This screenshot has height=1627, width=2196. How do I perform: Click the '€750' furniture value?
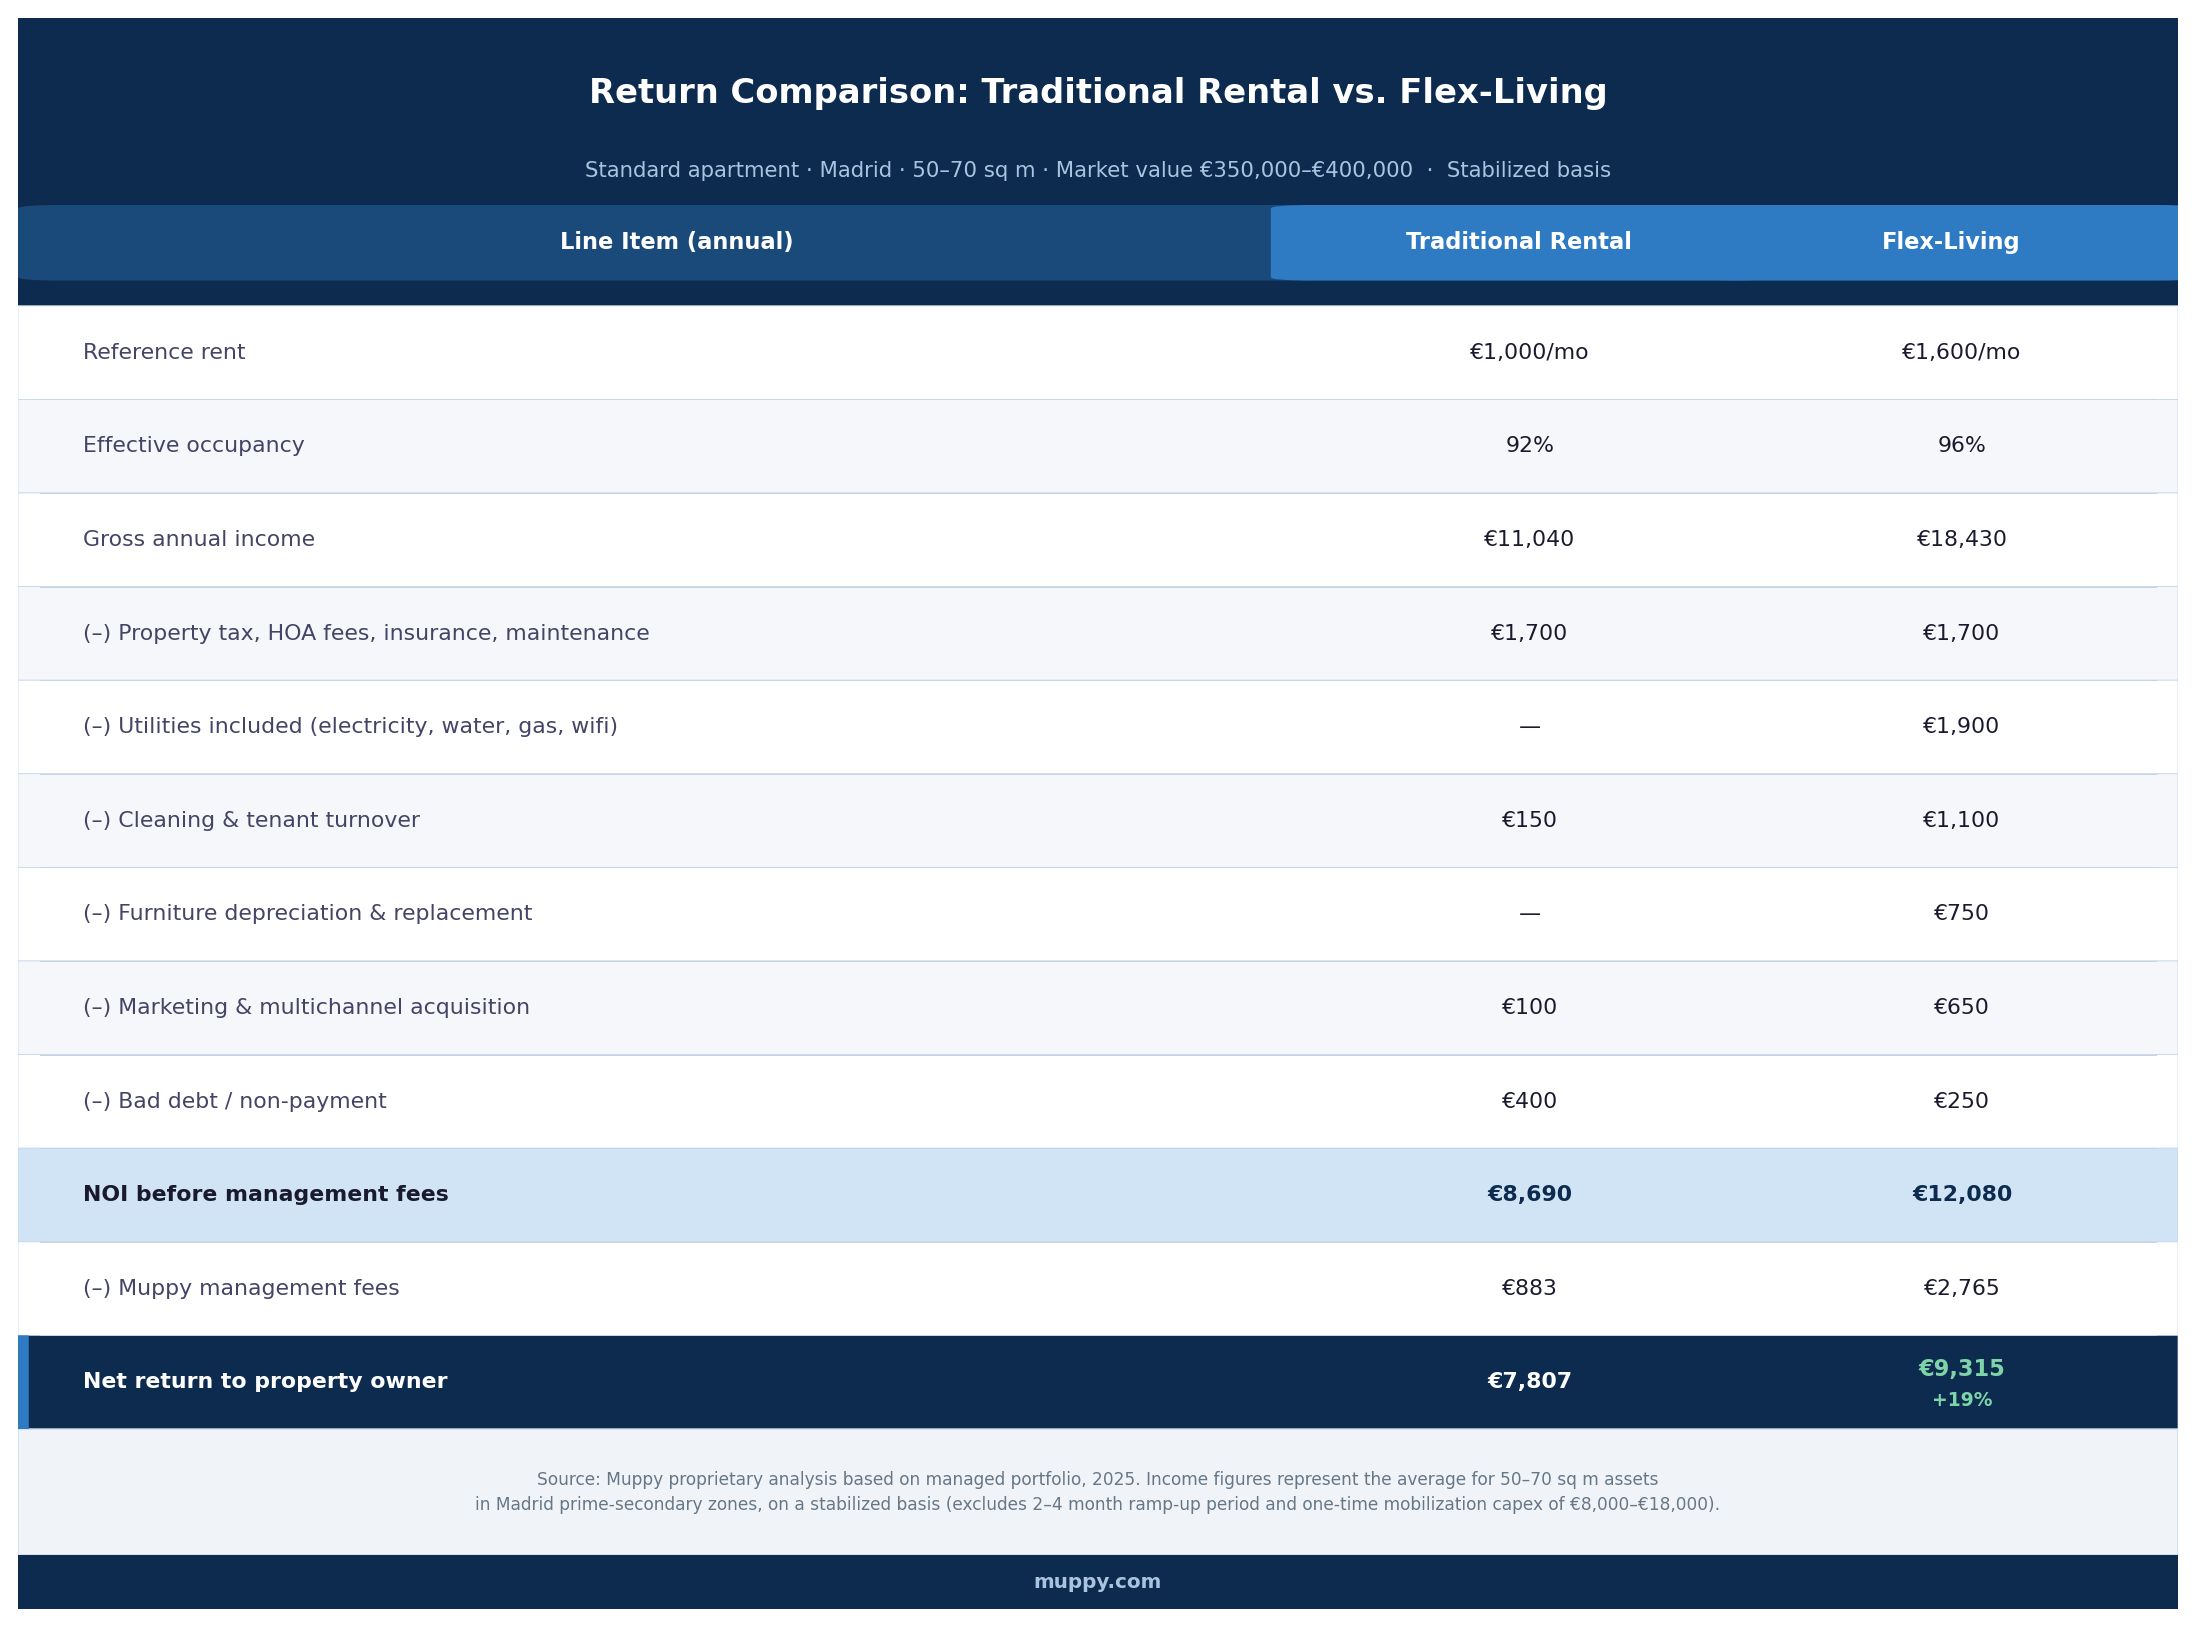pos(1961,914)
